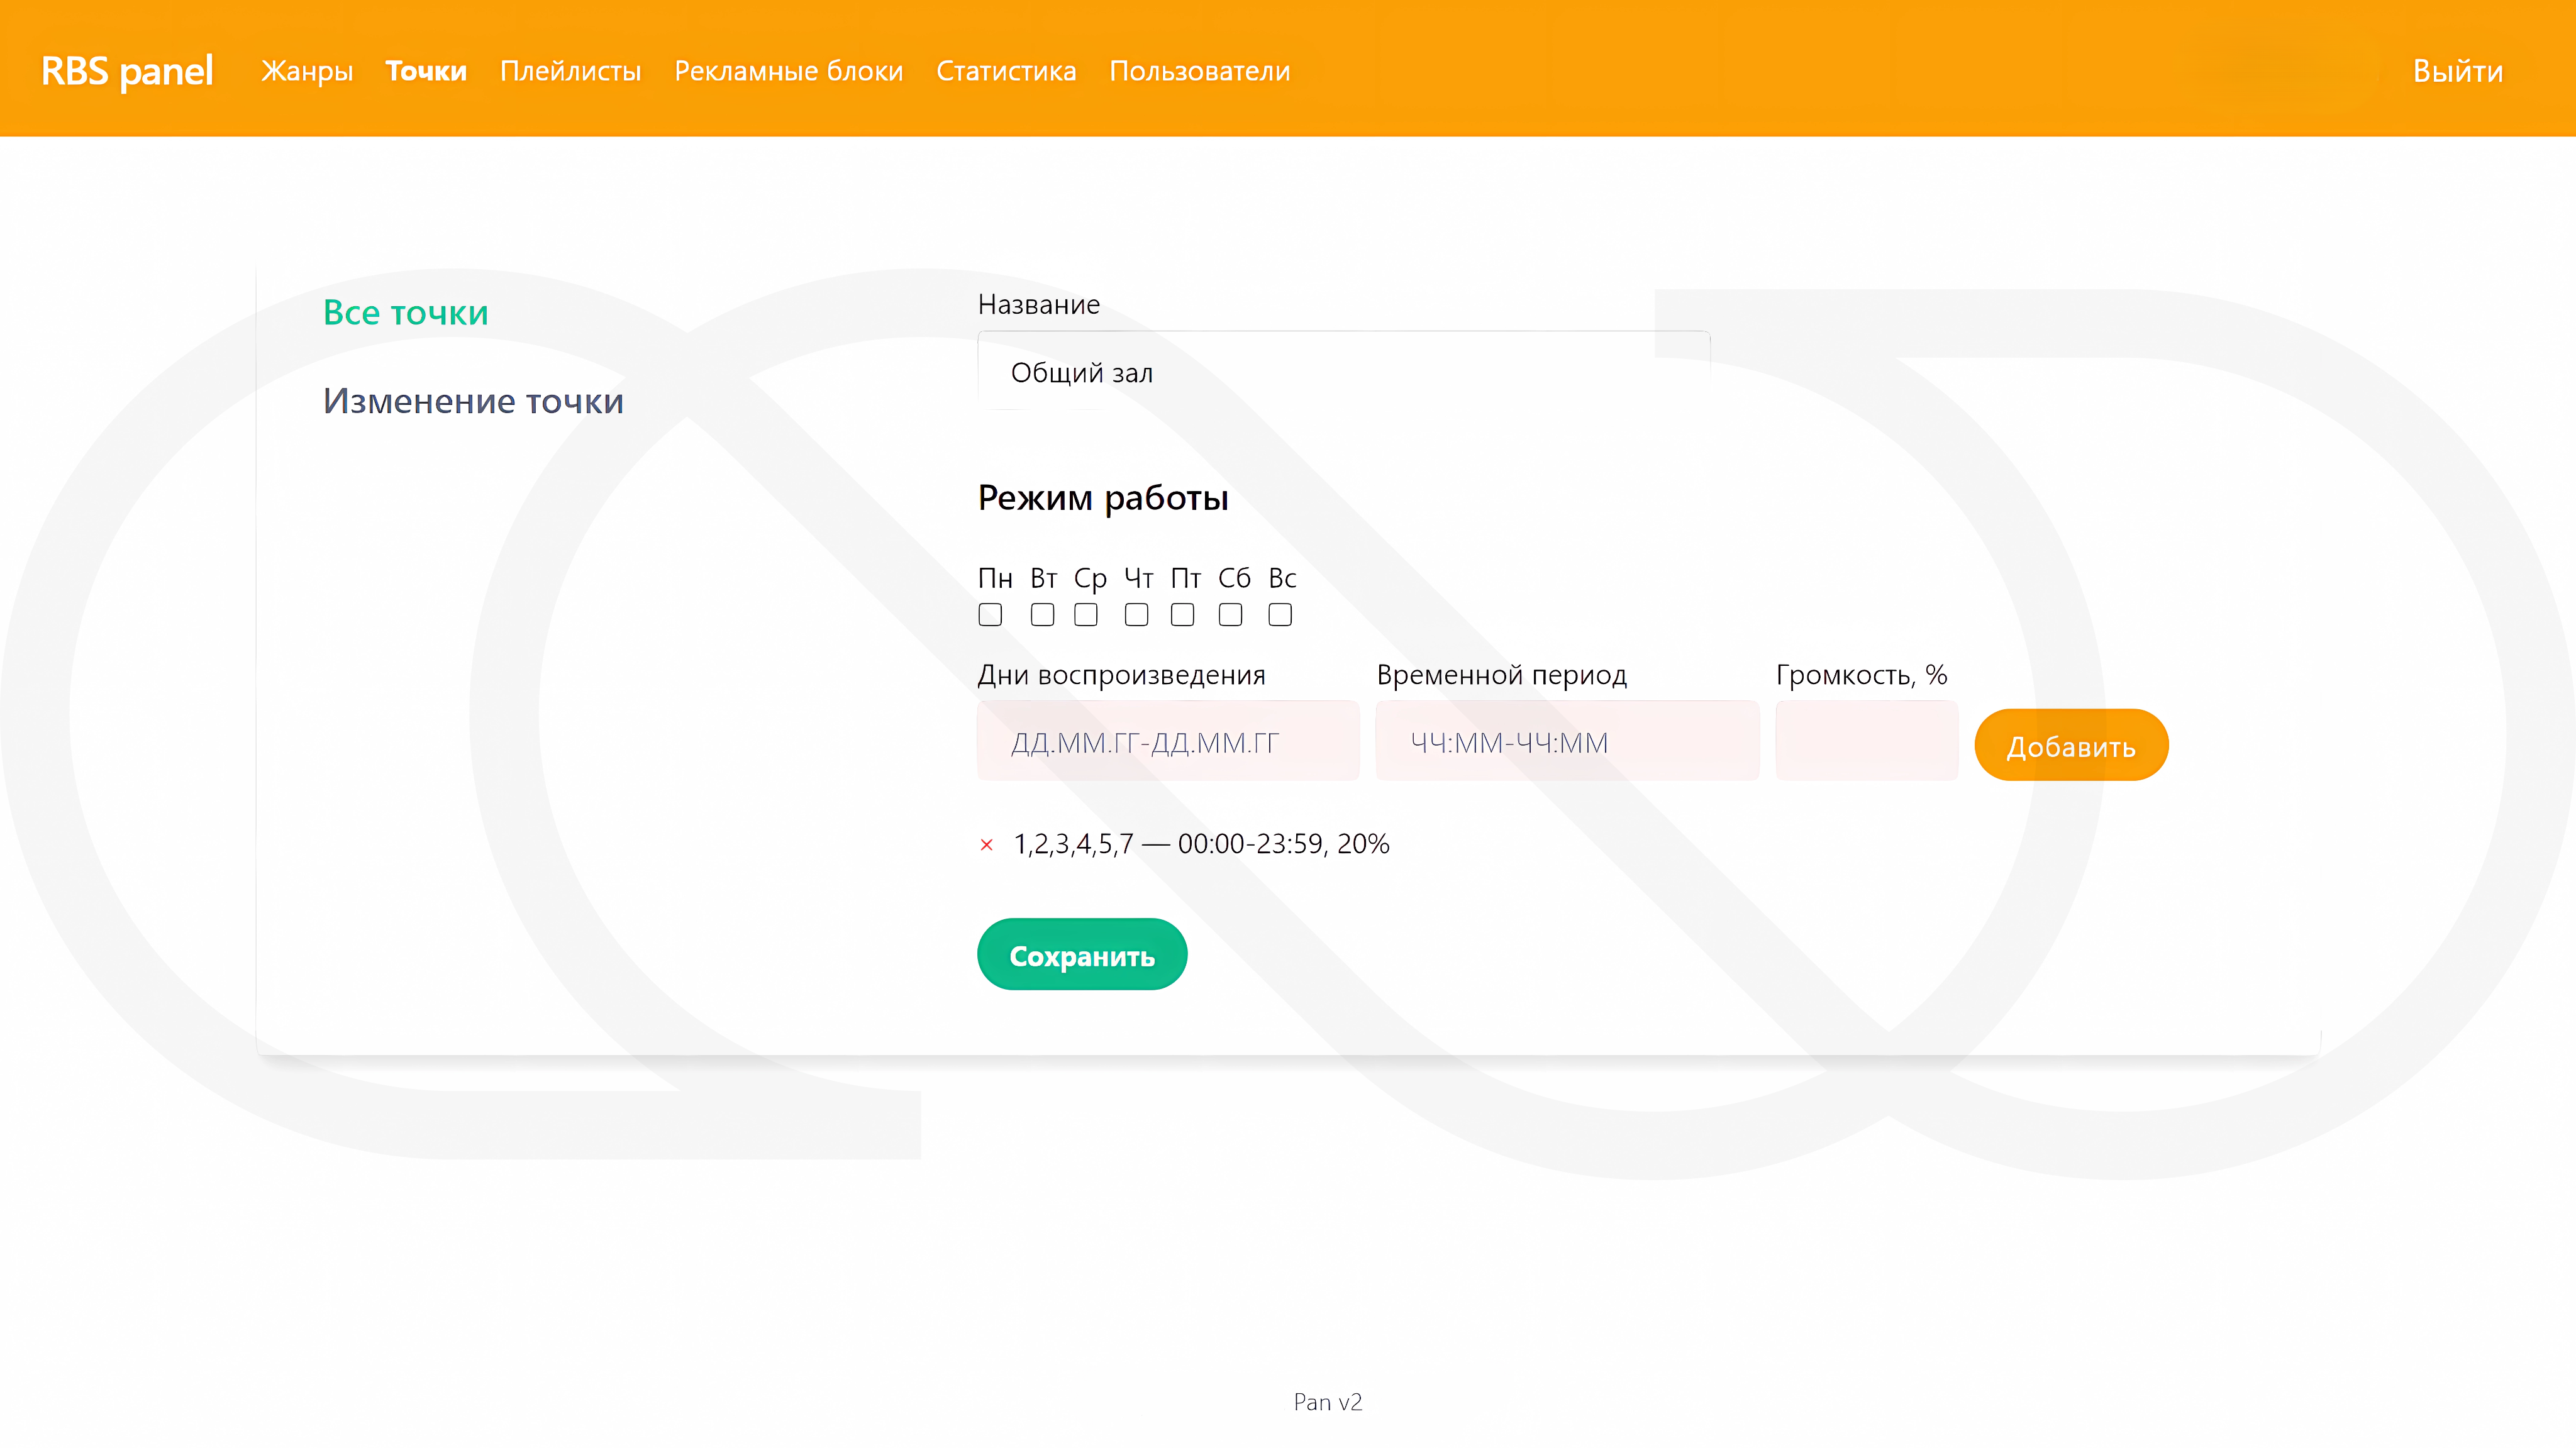Open Рекламные блоки in the navigation
This screenshot has height=1448, width=2576.
click(x=788, y=71)
